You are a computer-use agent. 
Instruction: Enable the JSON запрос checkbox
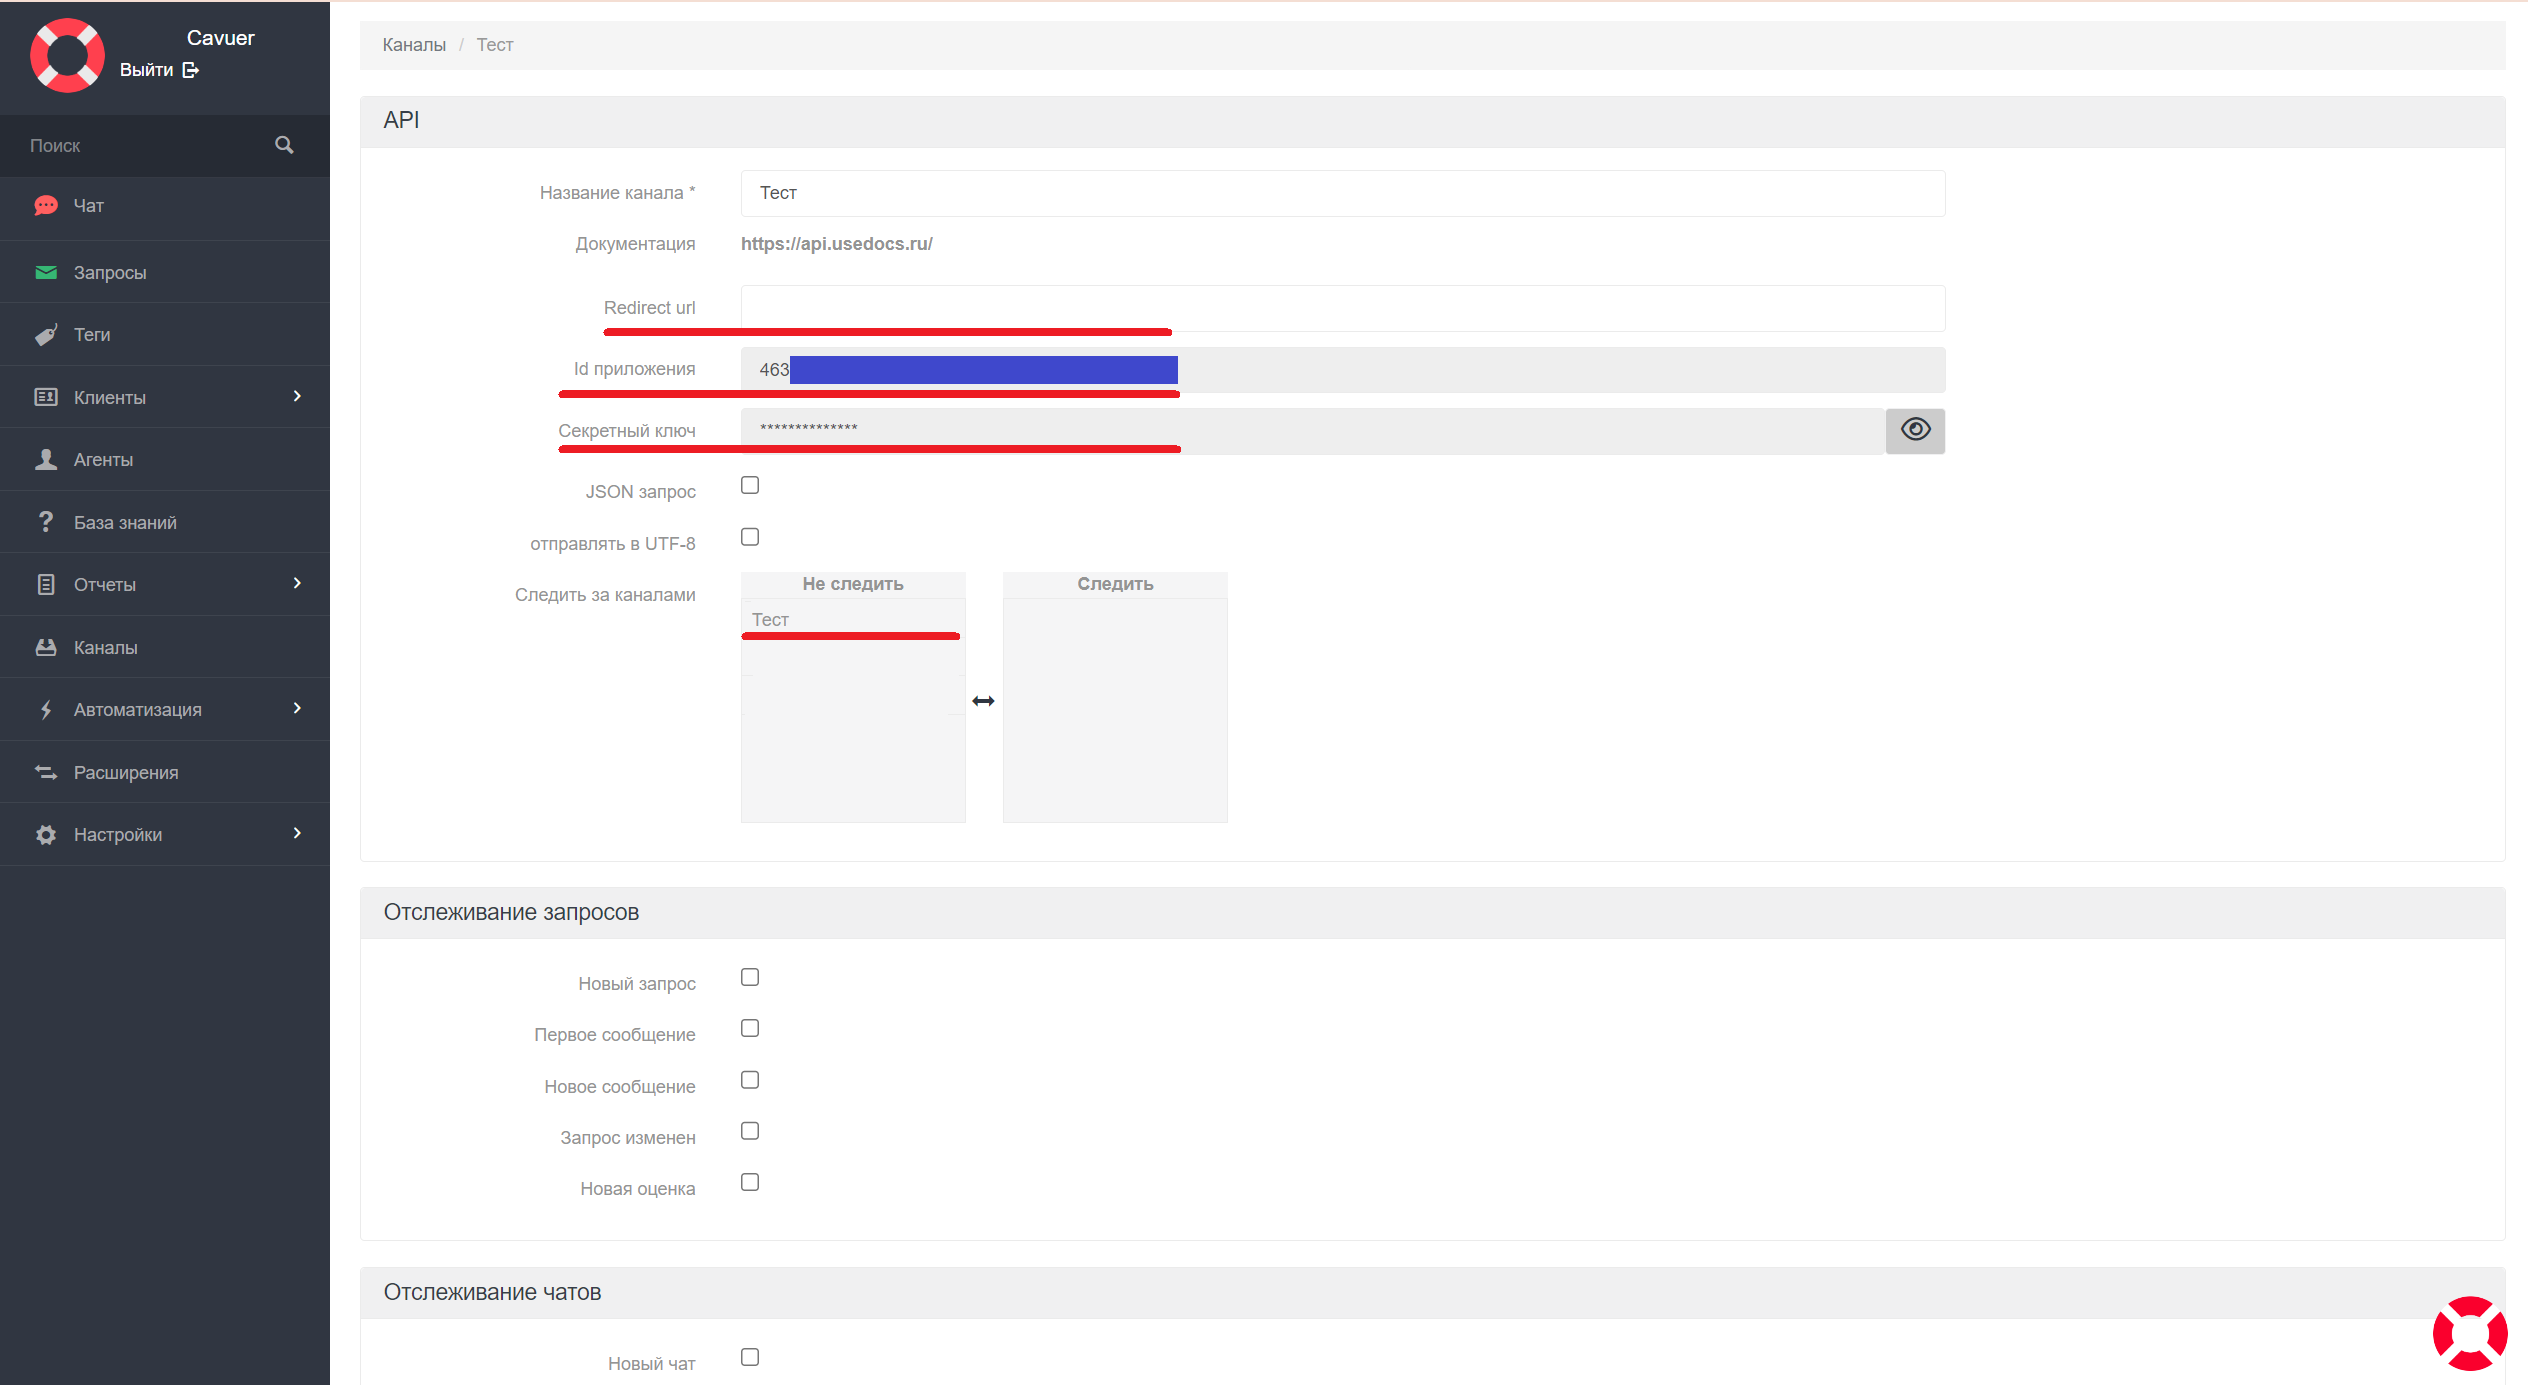click(749, 485)
